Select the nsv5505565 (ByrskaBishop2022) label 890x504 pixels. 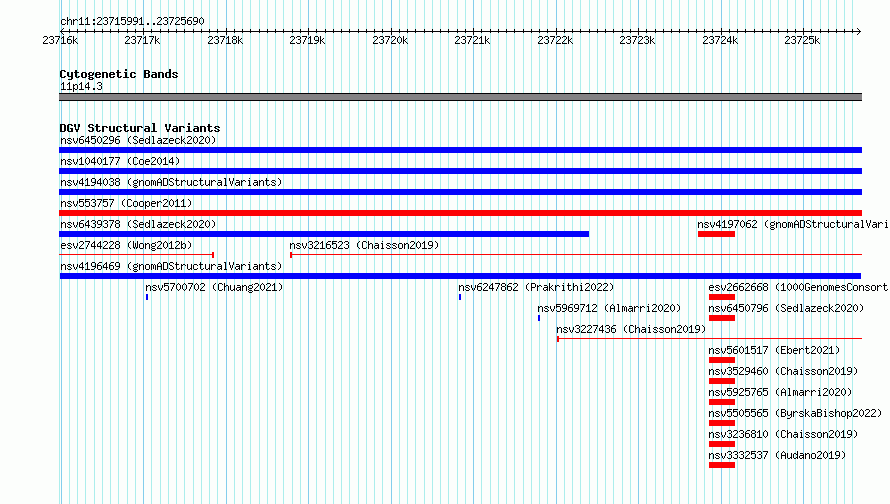click(x=795, y=413)
